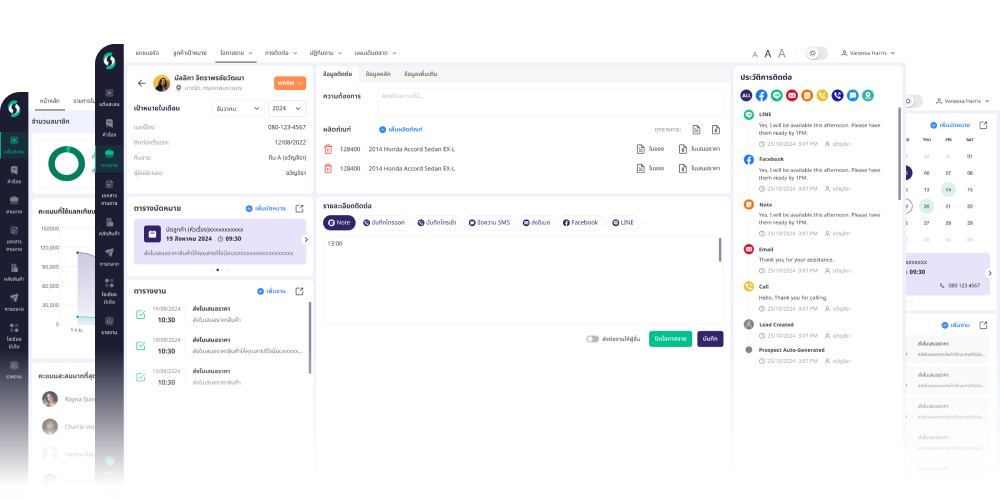
Task: Open the WARM status dropdown
Action: pyautogui.click(x=288, y=83)
